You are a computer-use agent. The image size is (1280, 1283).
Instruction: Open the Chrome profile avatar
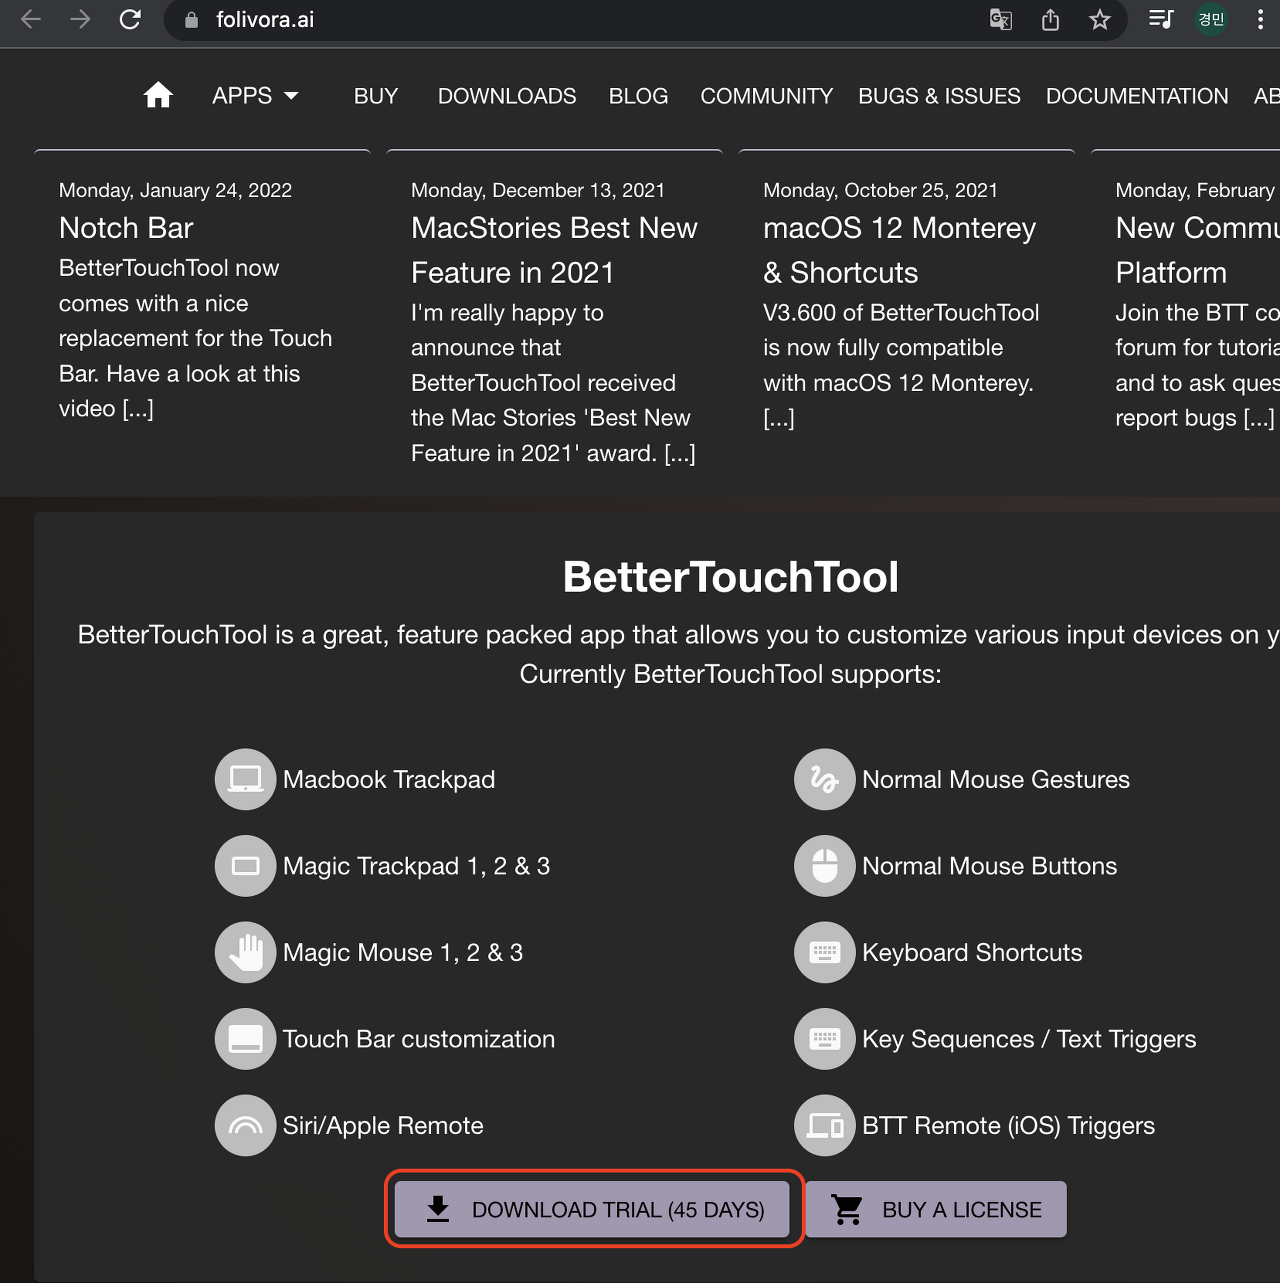[x=1211, y=19]
